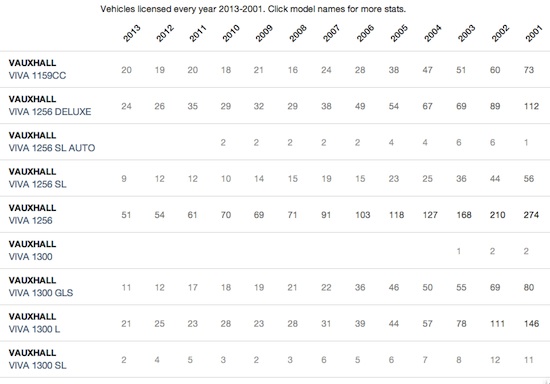Image resolution: width=550 pixels, height=384 pixels.
Task: Select the 146 value in VIVA 1300 L row
Action: tap(531, 324)
